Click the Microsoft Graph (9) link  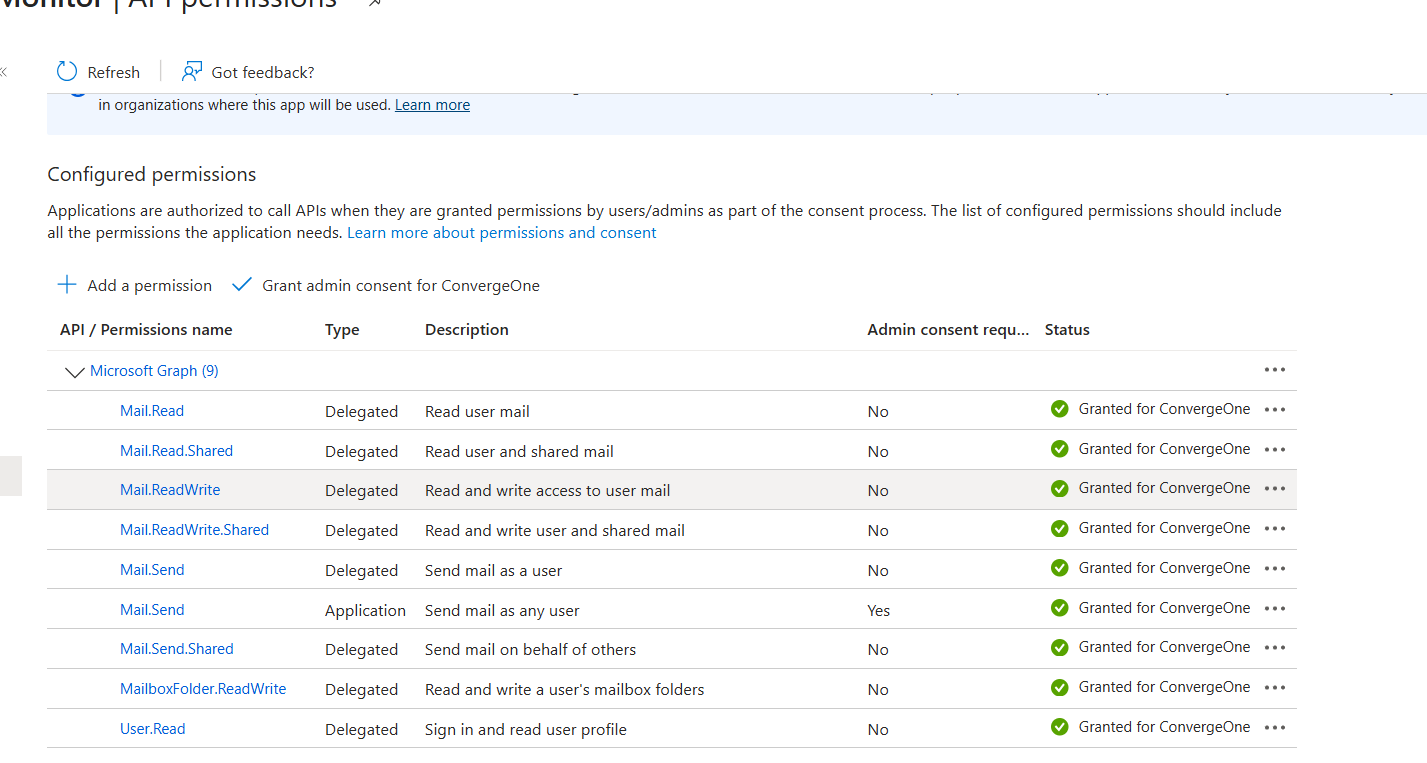154,371
